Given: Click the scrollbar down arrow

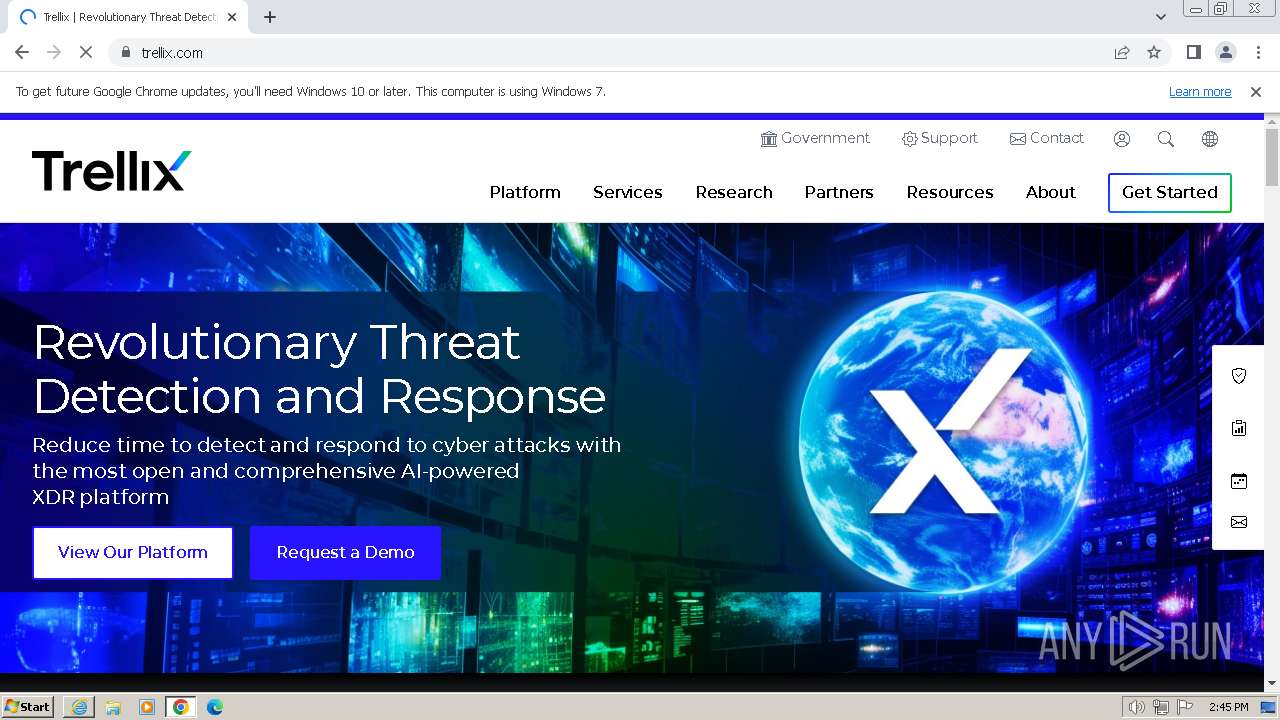Looking at the screenshot, I should point(1272,684).
